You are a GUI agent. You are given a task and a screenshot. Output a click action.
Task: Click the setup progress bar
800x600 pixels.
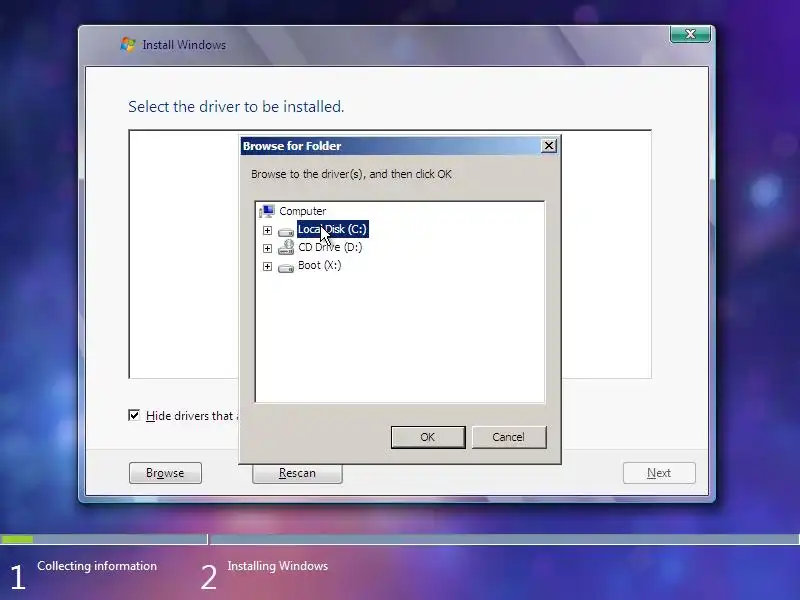[x=400, y=539]
